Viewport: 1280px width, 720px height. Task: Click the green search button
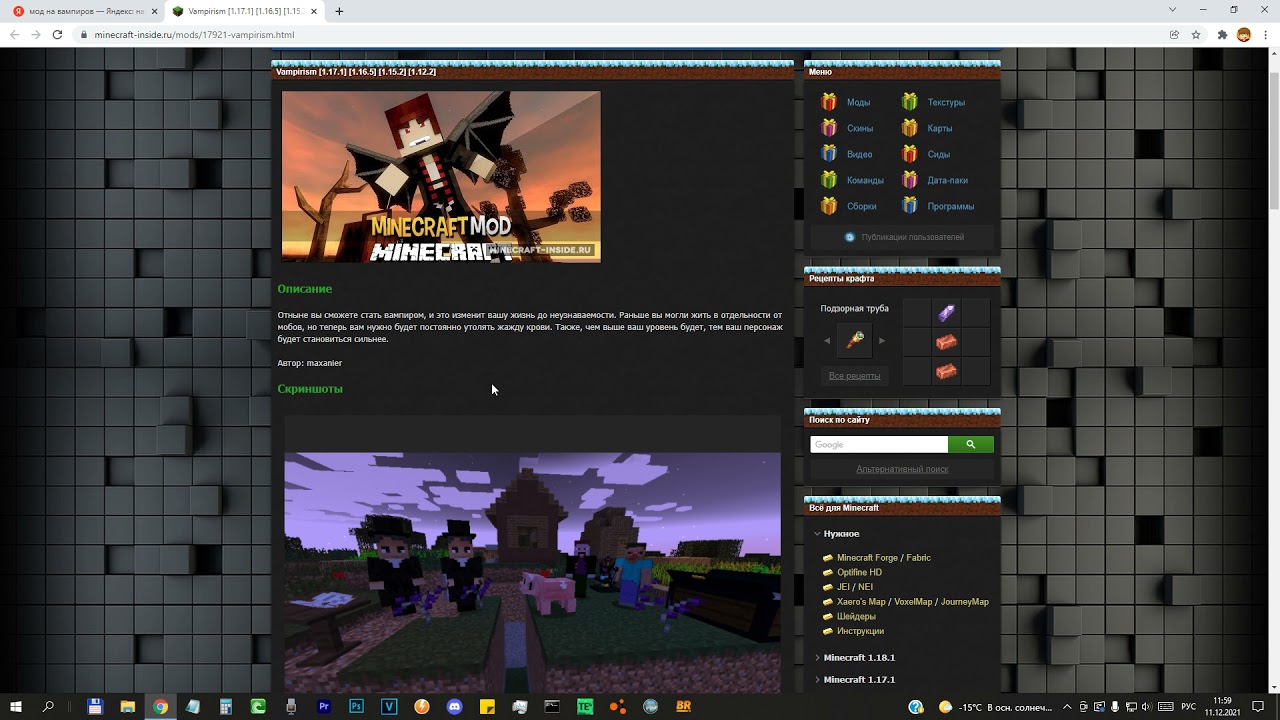(971, 444)
